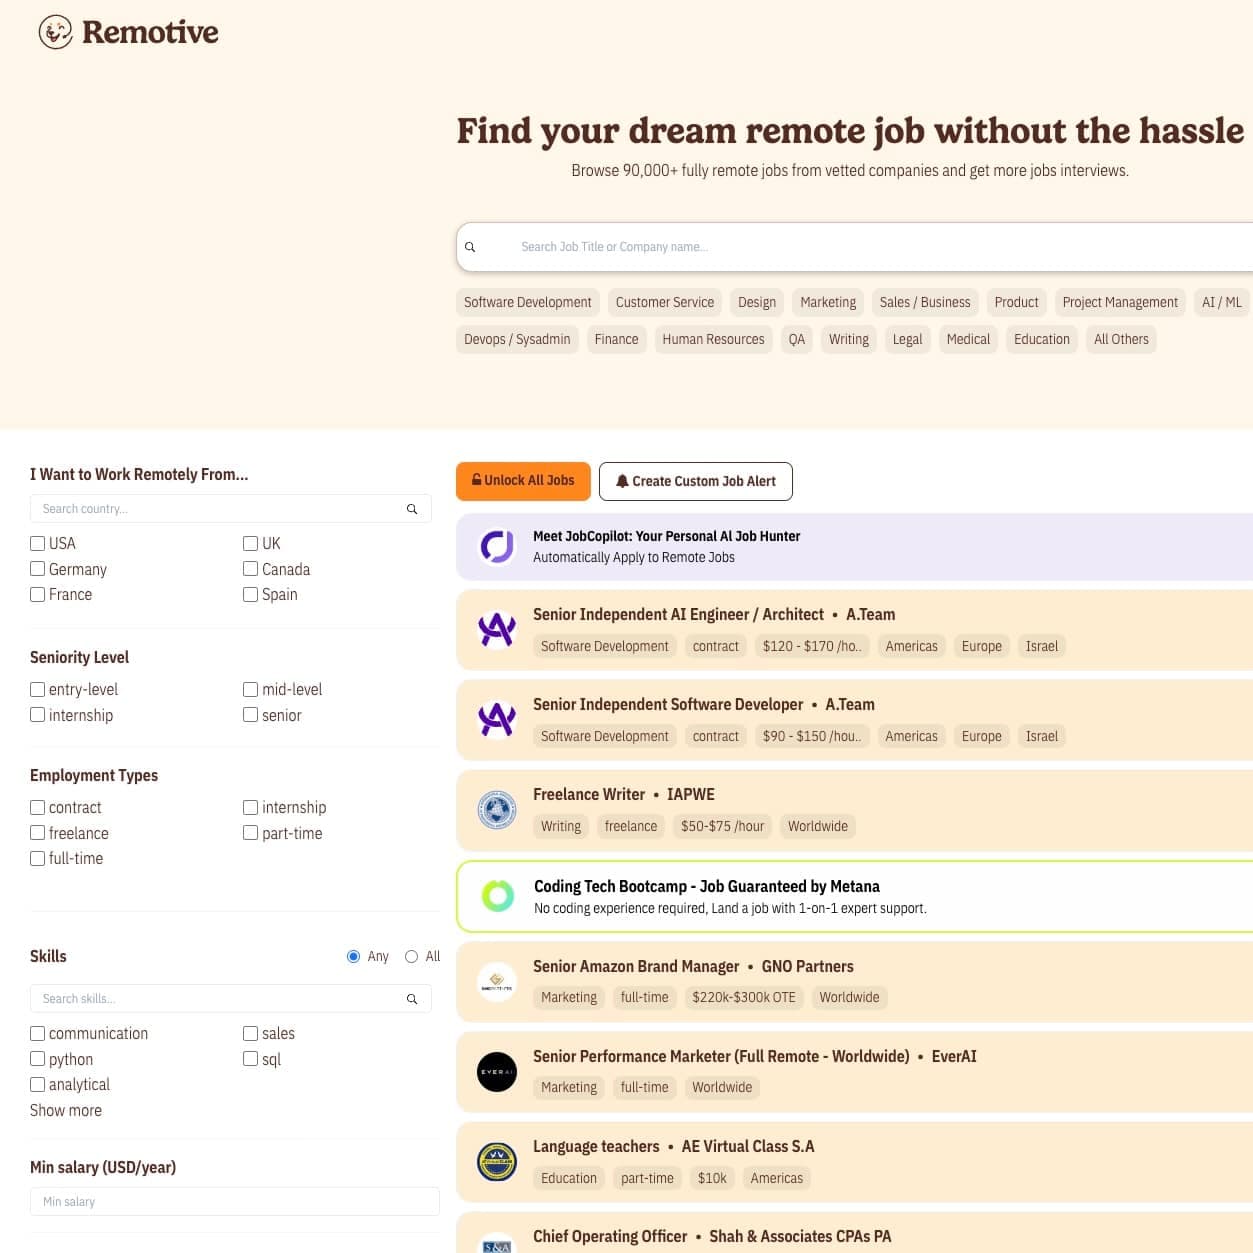Click the AE Virtual Class logo
1253x1253 pixels.
point(497,1161)
